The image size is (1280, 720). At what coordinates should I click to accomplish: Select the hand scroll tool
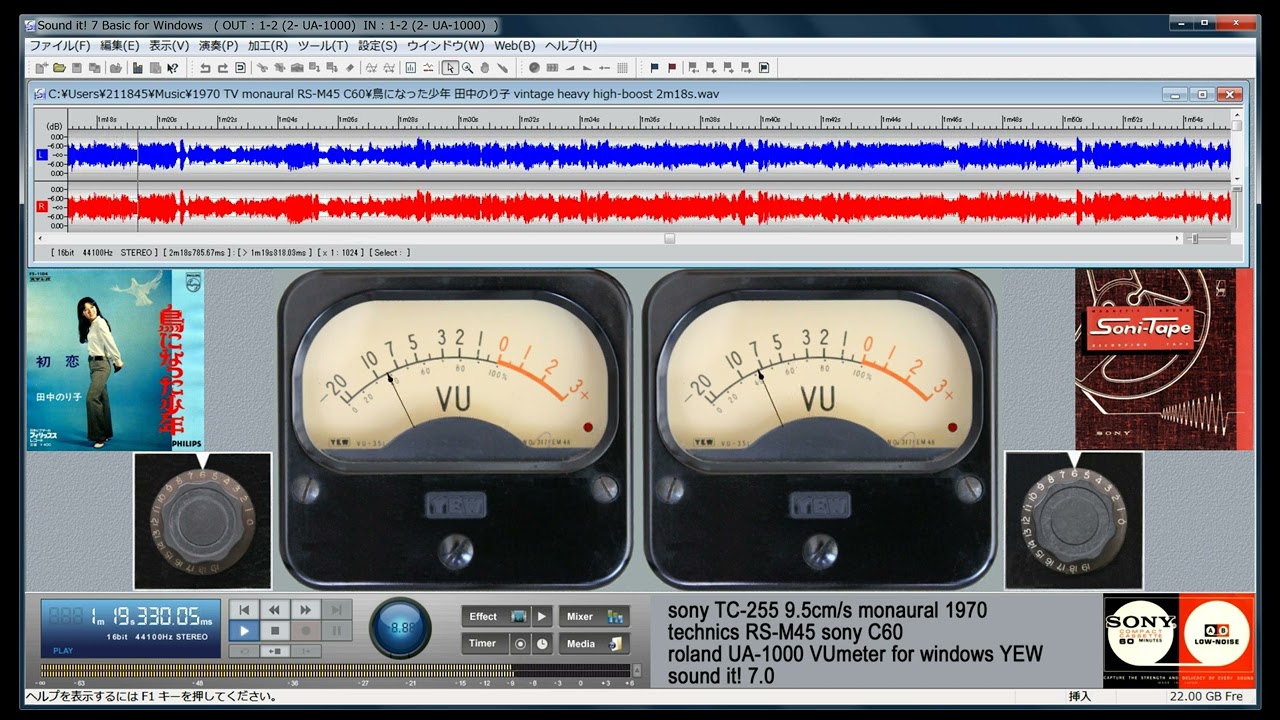pos(484,68)
